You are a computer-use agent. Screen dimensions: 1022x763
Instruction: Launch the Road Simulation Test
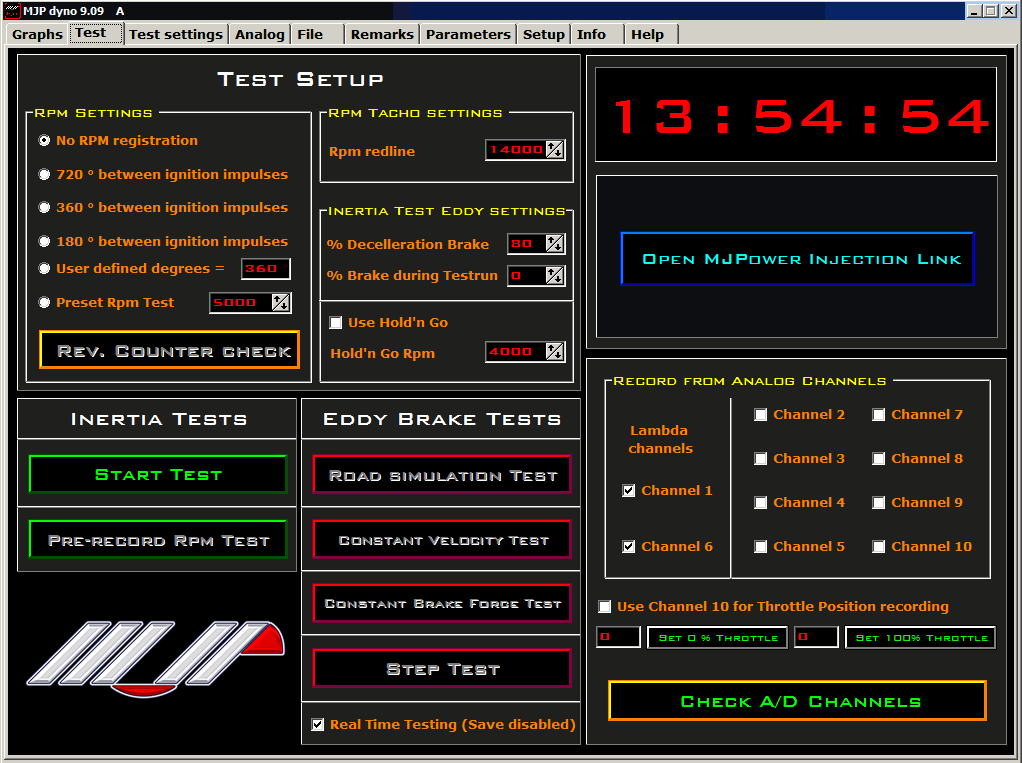[442, 476]
